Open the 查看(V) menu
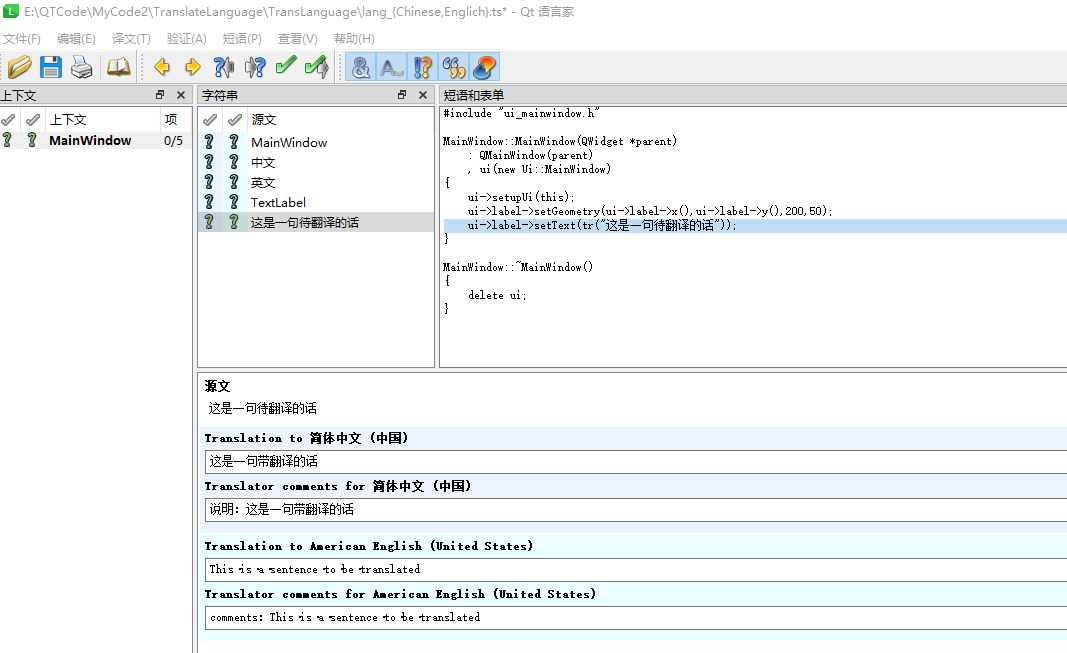1067x653 pixels. tap(297, 39)
